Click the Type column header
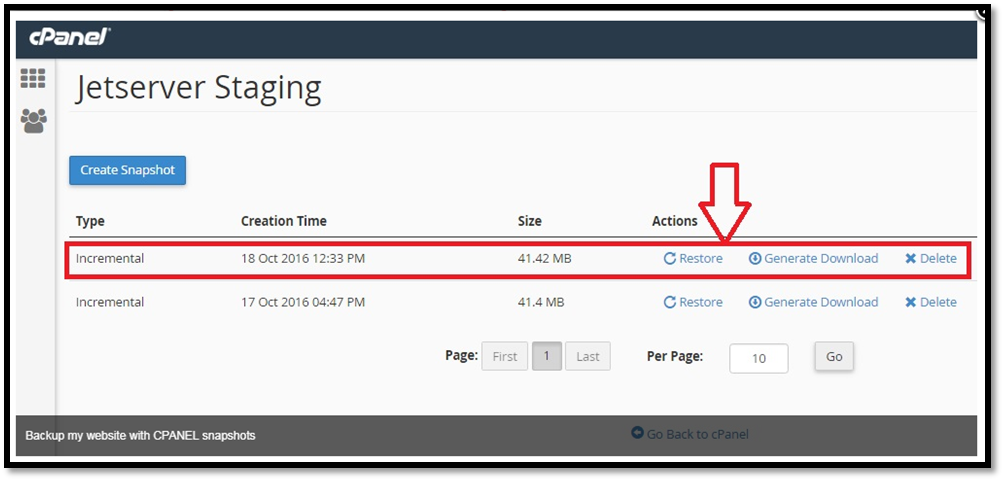The height and width of the screenshot is (481, 1004). (x=90, y=222)
